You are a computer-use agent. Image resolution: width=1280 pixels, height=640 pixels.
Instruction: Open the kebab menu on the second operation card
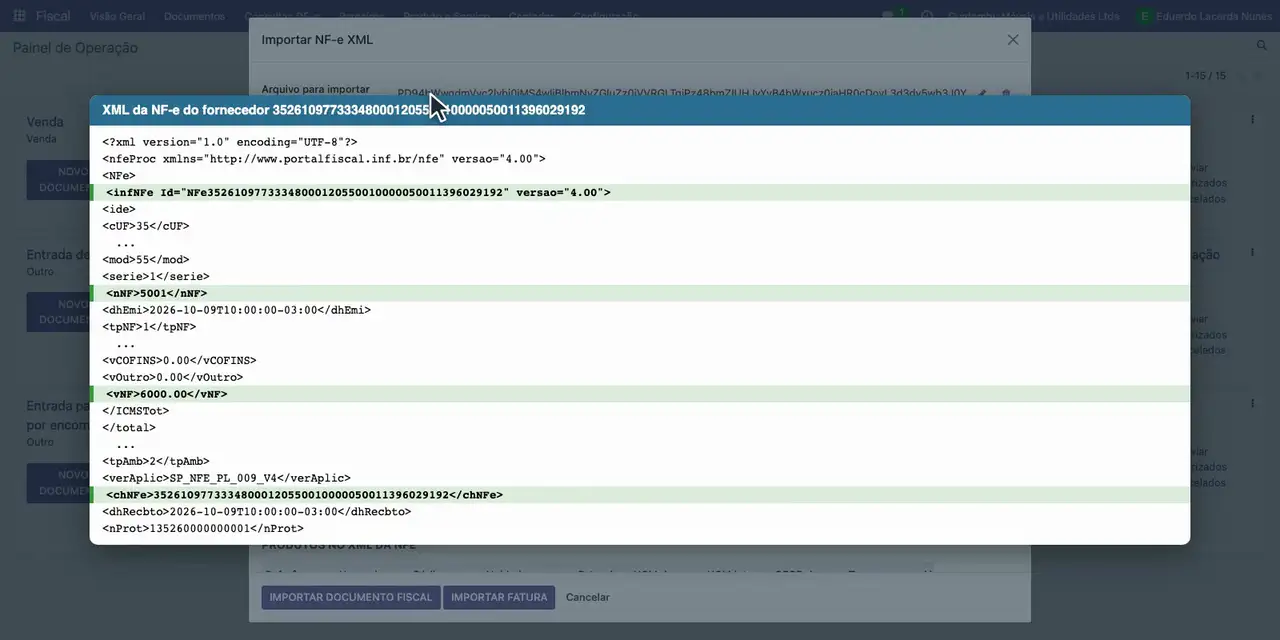tap(1252, 252)
